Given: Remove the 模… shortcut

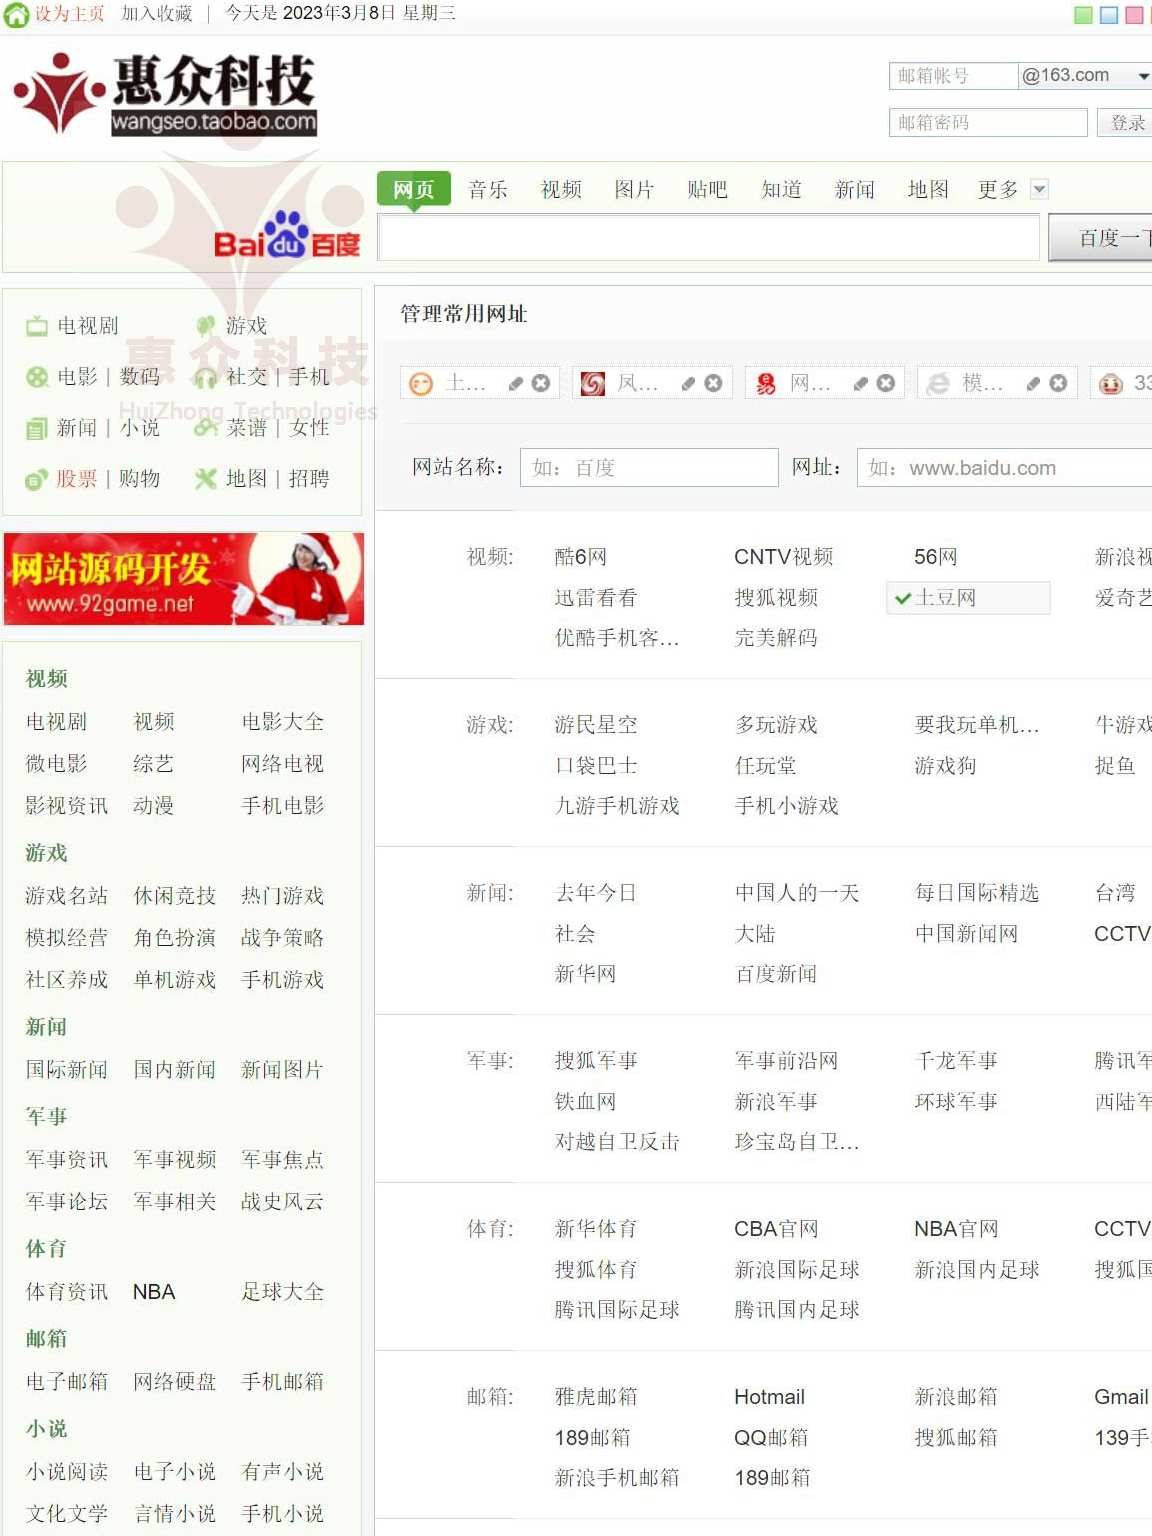Looking at the screenshot, I should click(1058, 384).
